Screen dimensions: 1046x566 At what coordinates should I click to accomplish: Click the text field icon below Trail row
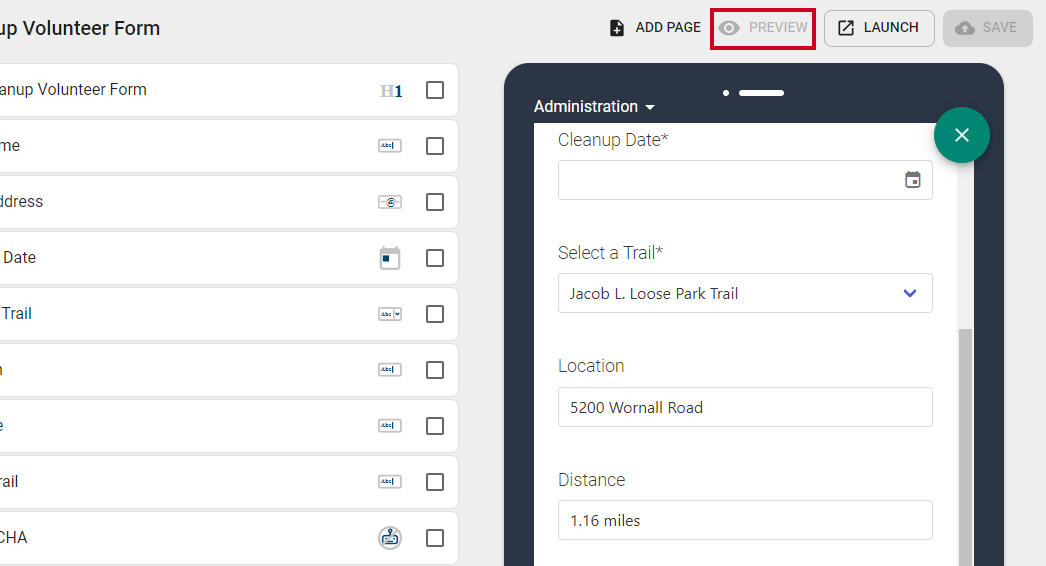(390, 370)
